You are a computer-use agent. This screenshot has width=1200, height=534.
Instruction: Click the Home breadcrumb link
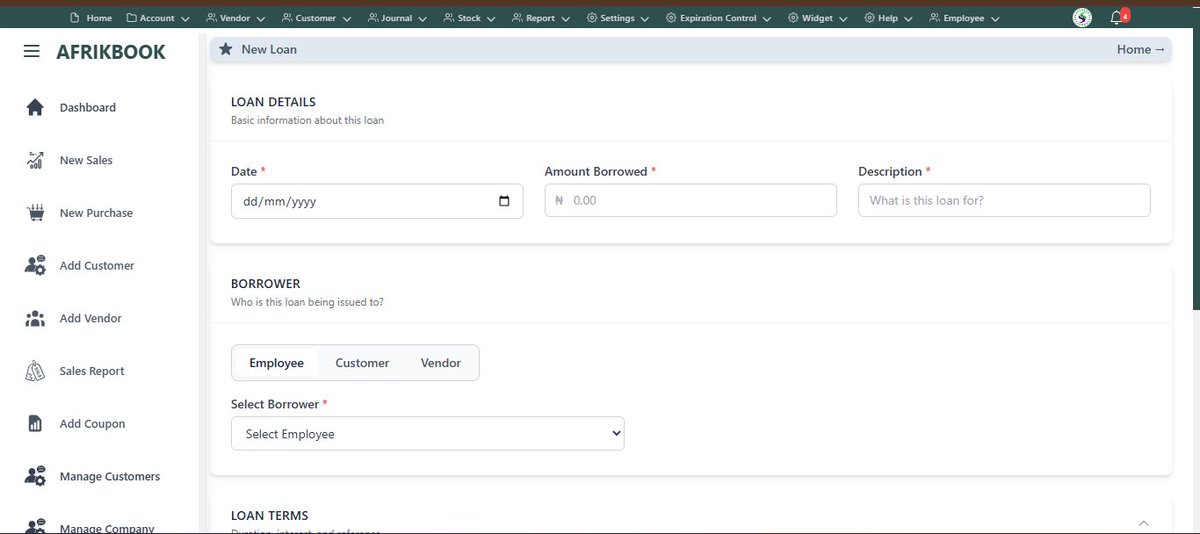1141,49
